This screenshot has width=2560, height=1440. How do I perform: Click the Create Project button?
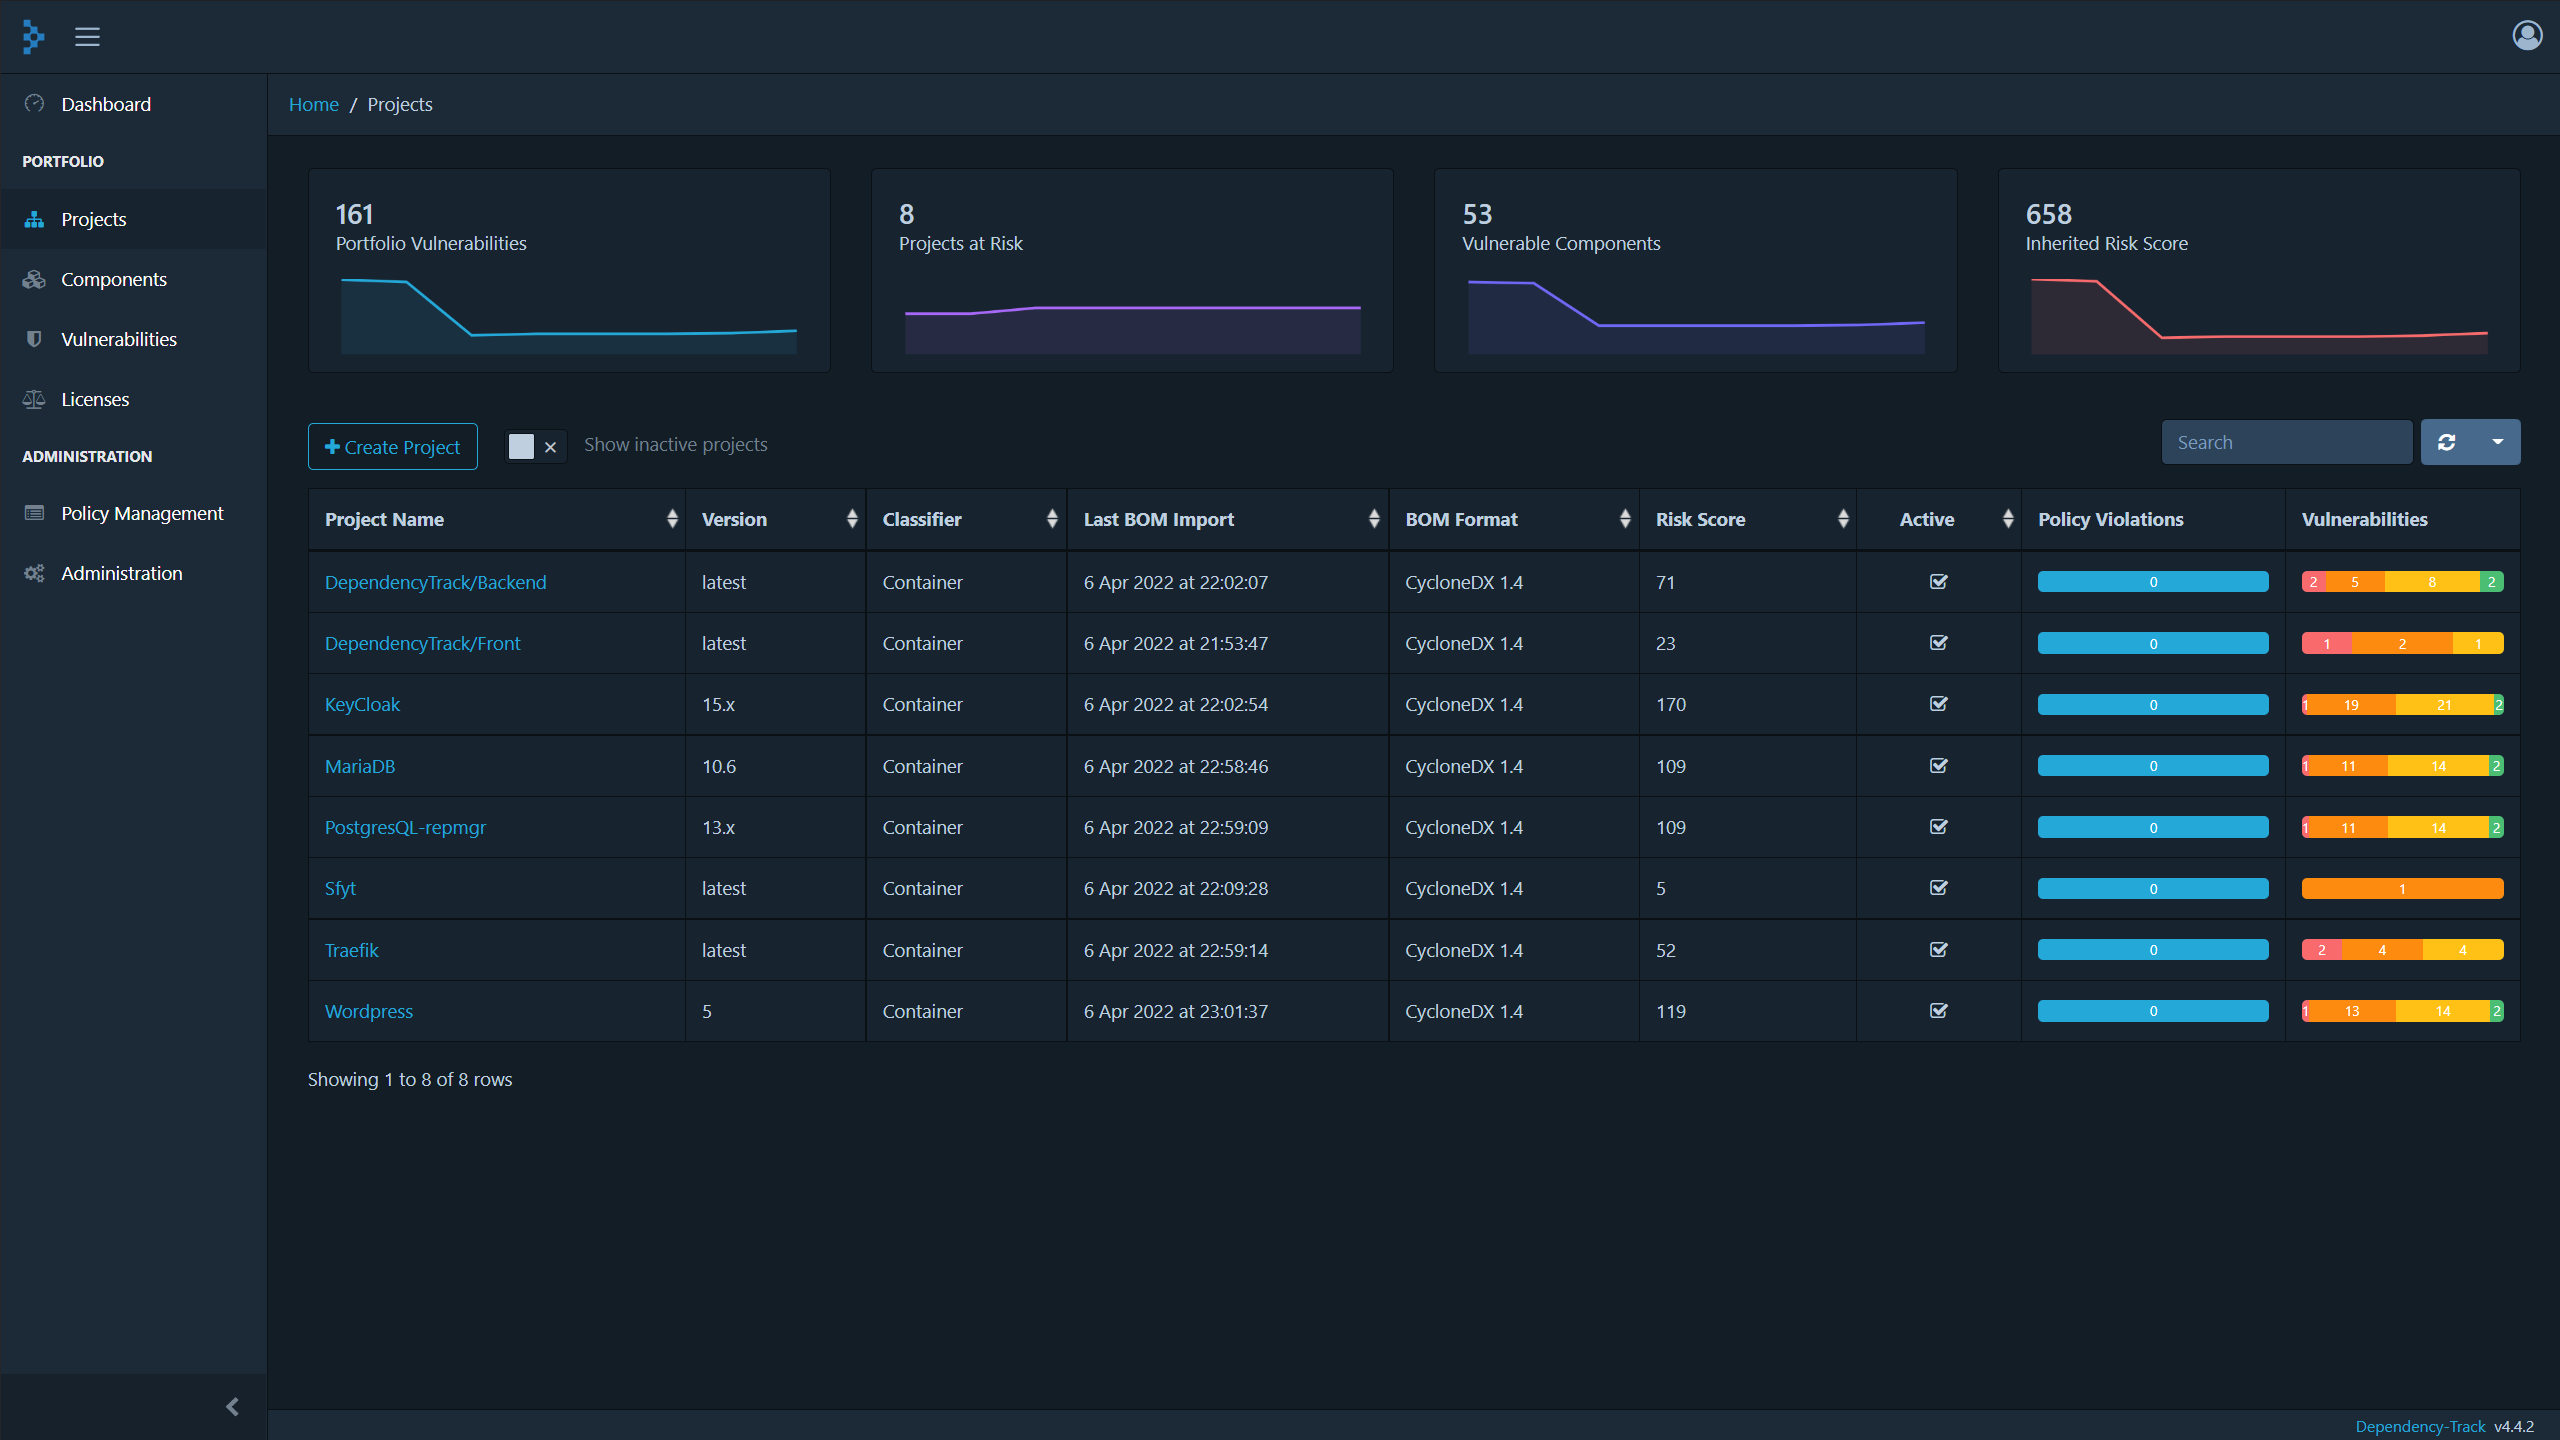[x=392, y=447]
